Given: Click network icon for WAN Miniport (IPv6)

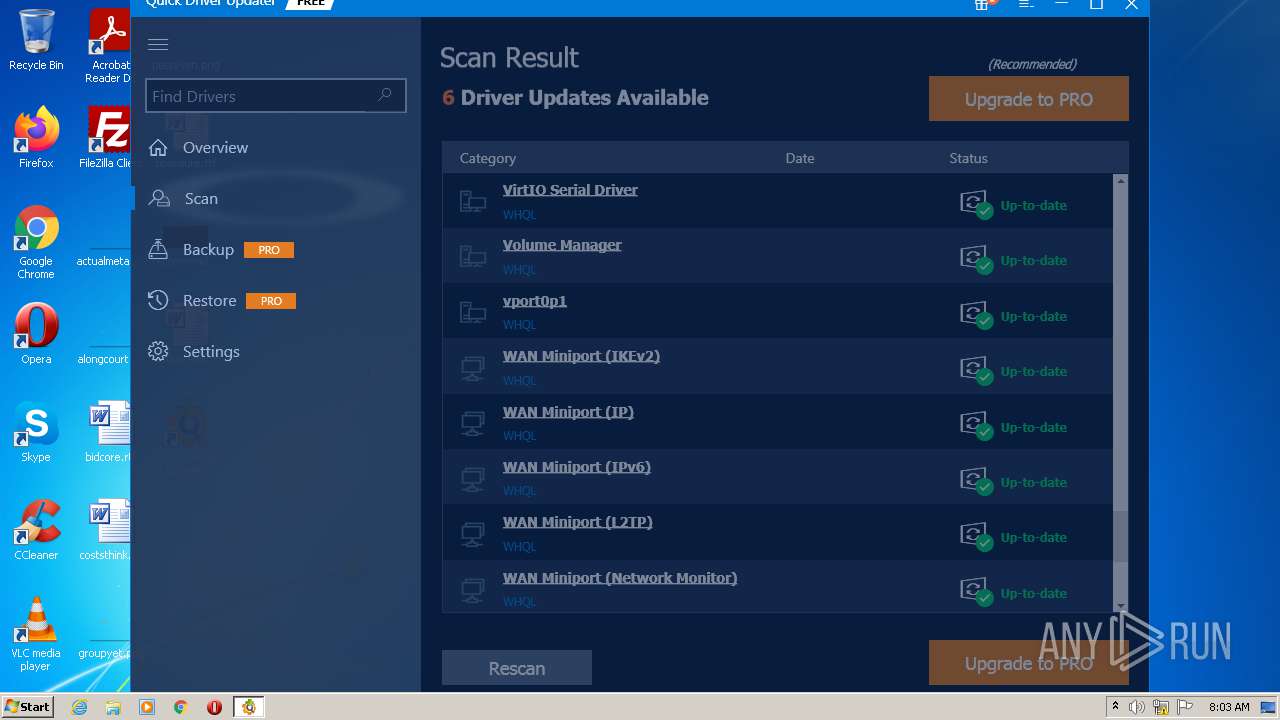Looking at the screenshot, I should 473,479.
